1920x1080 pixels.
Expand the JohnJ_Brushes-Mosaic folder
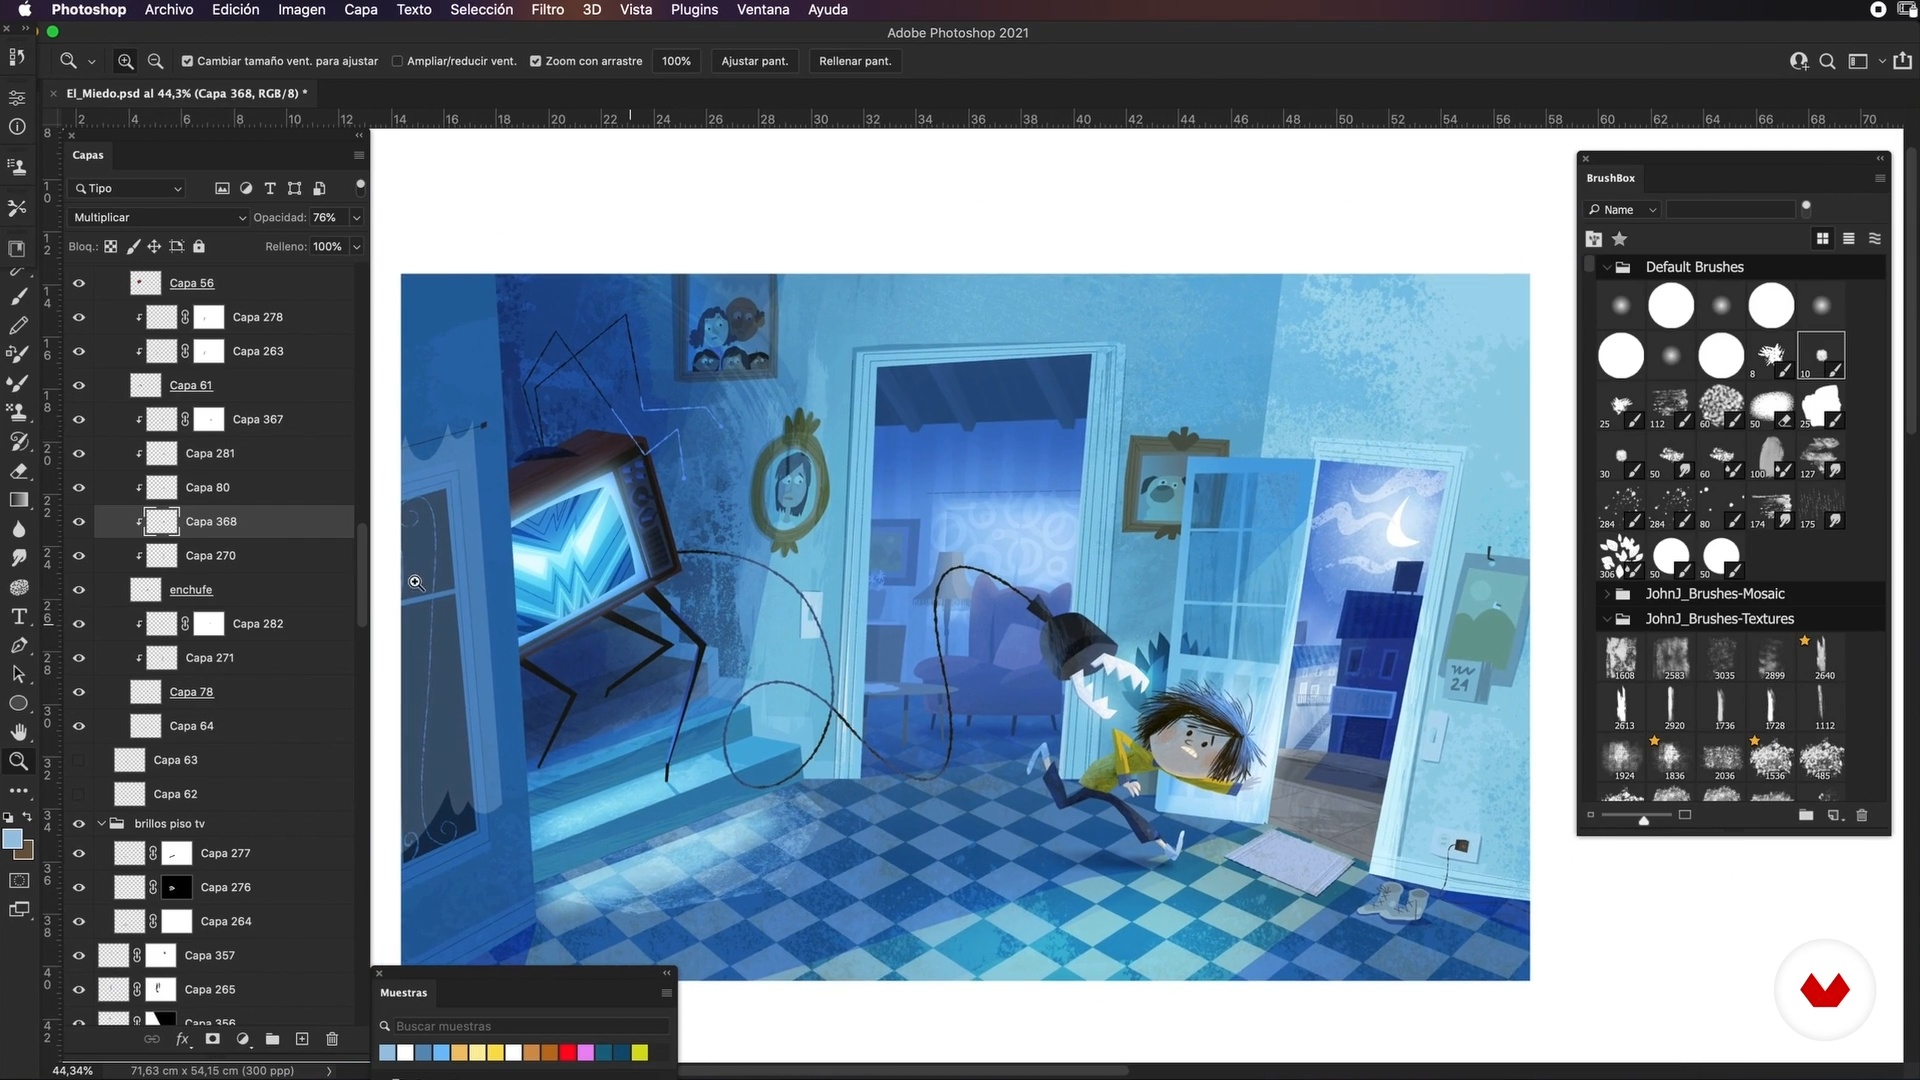(1607, 594)
